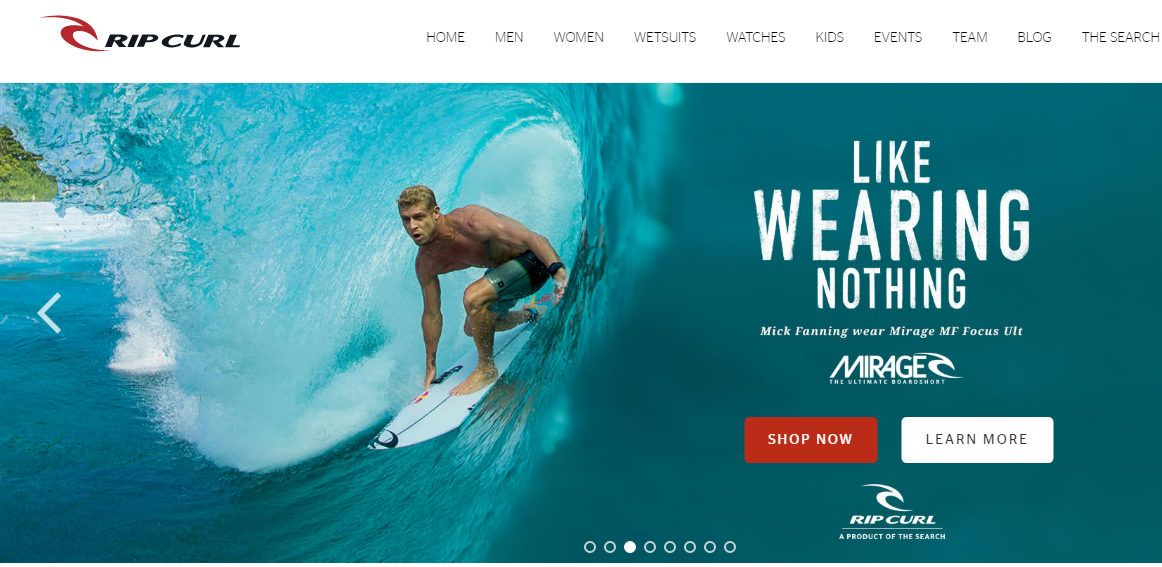Go to previous slide with left arrow
Image resolution: width=1162 pixels, height=567 pixels.
[x=49, y=313]
